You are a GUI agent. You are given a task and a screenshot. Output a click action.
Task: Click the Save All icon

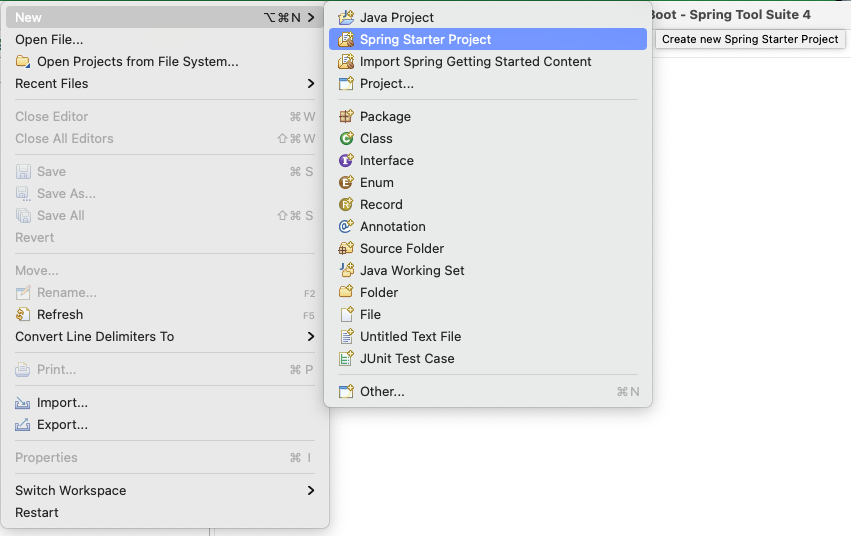[23, 215]
